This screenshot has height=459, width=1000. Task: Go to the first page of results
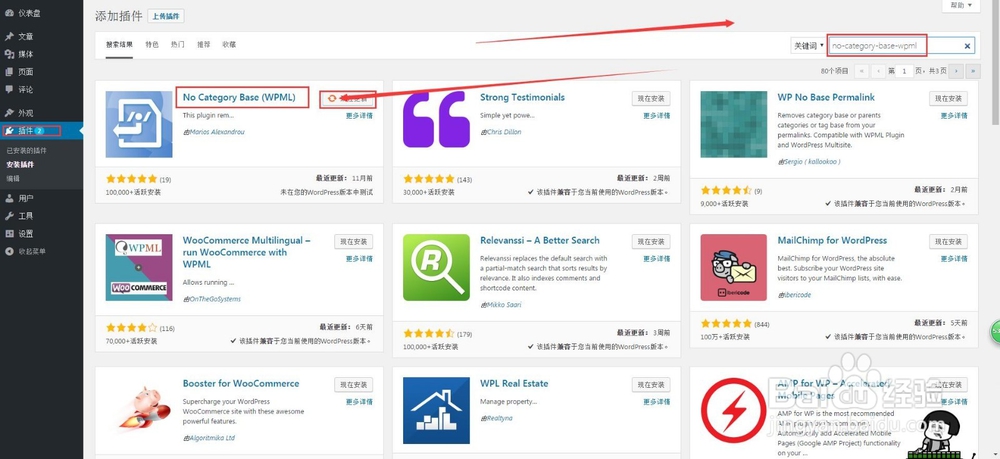click(x=862, y=71)
